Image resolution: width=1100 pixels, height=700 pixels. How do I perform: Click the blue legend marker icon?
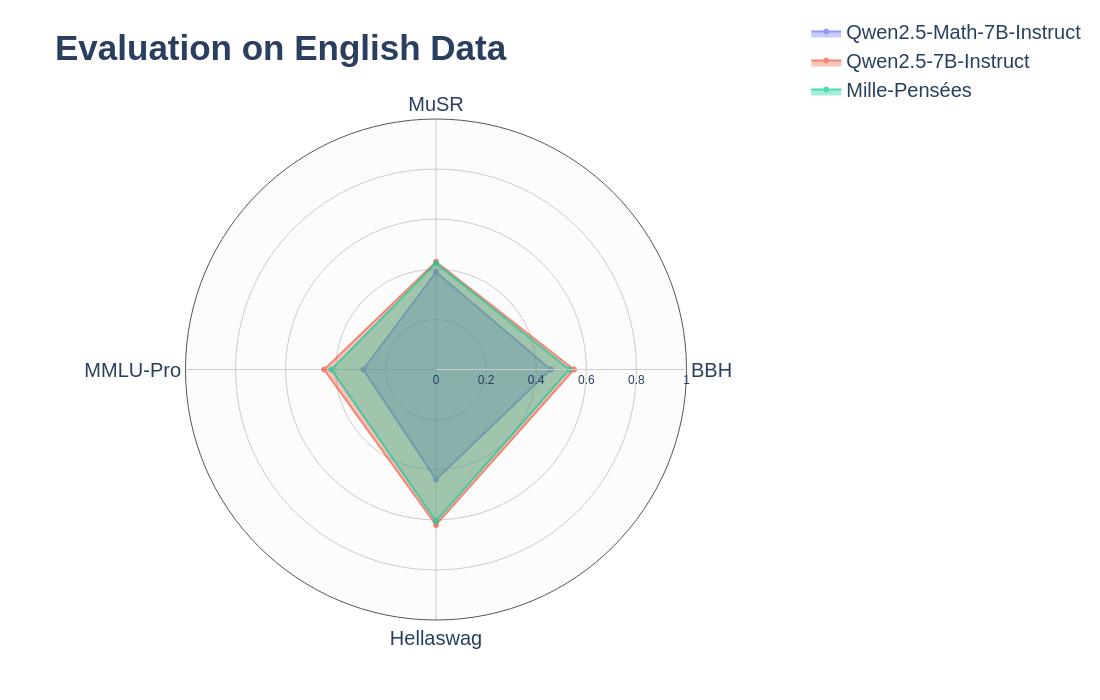tap(826, 33)
